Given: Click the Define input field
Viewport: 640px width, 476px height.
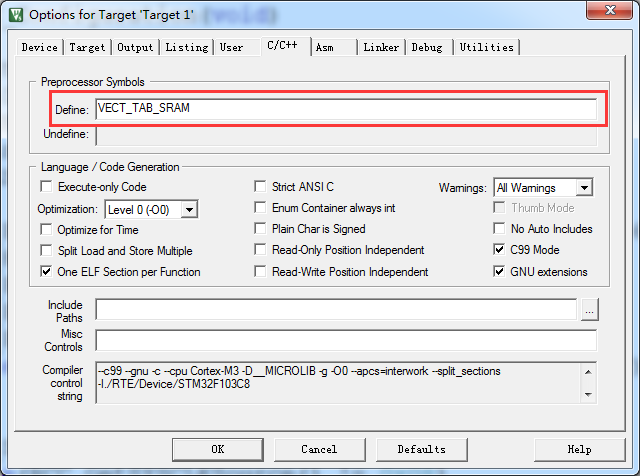Looking at the screenshot, I should [346, 109].
